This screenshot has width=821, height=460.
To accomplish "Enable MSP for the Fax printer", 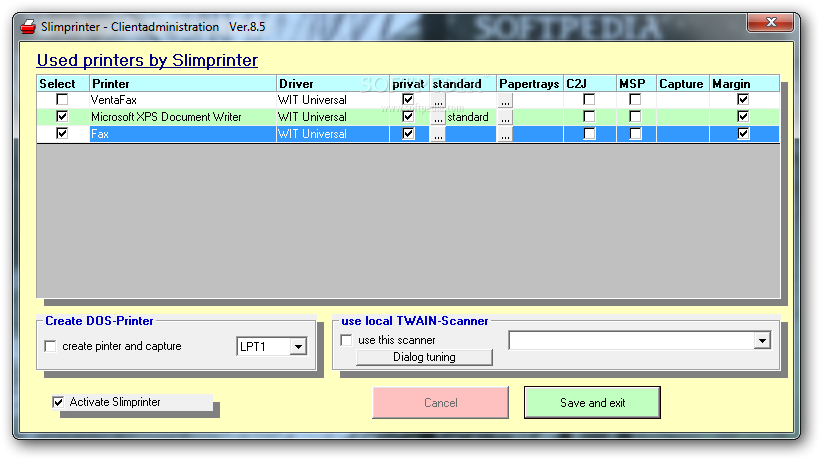I will (x=635, y=133).
